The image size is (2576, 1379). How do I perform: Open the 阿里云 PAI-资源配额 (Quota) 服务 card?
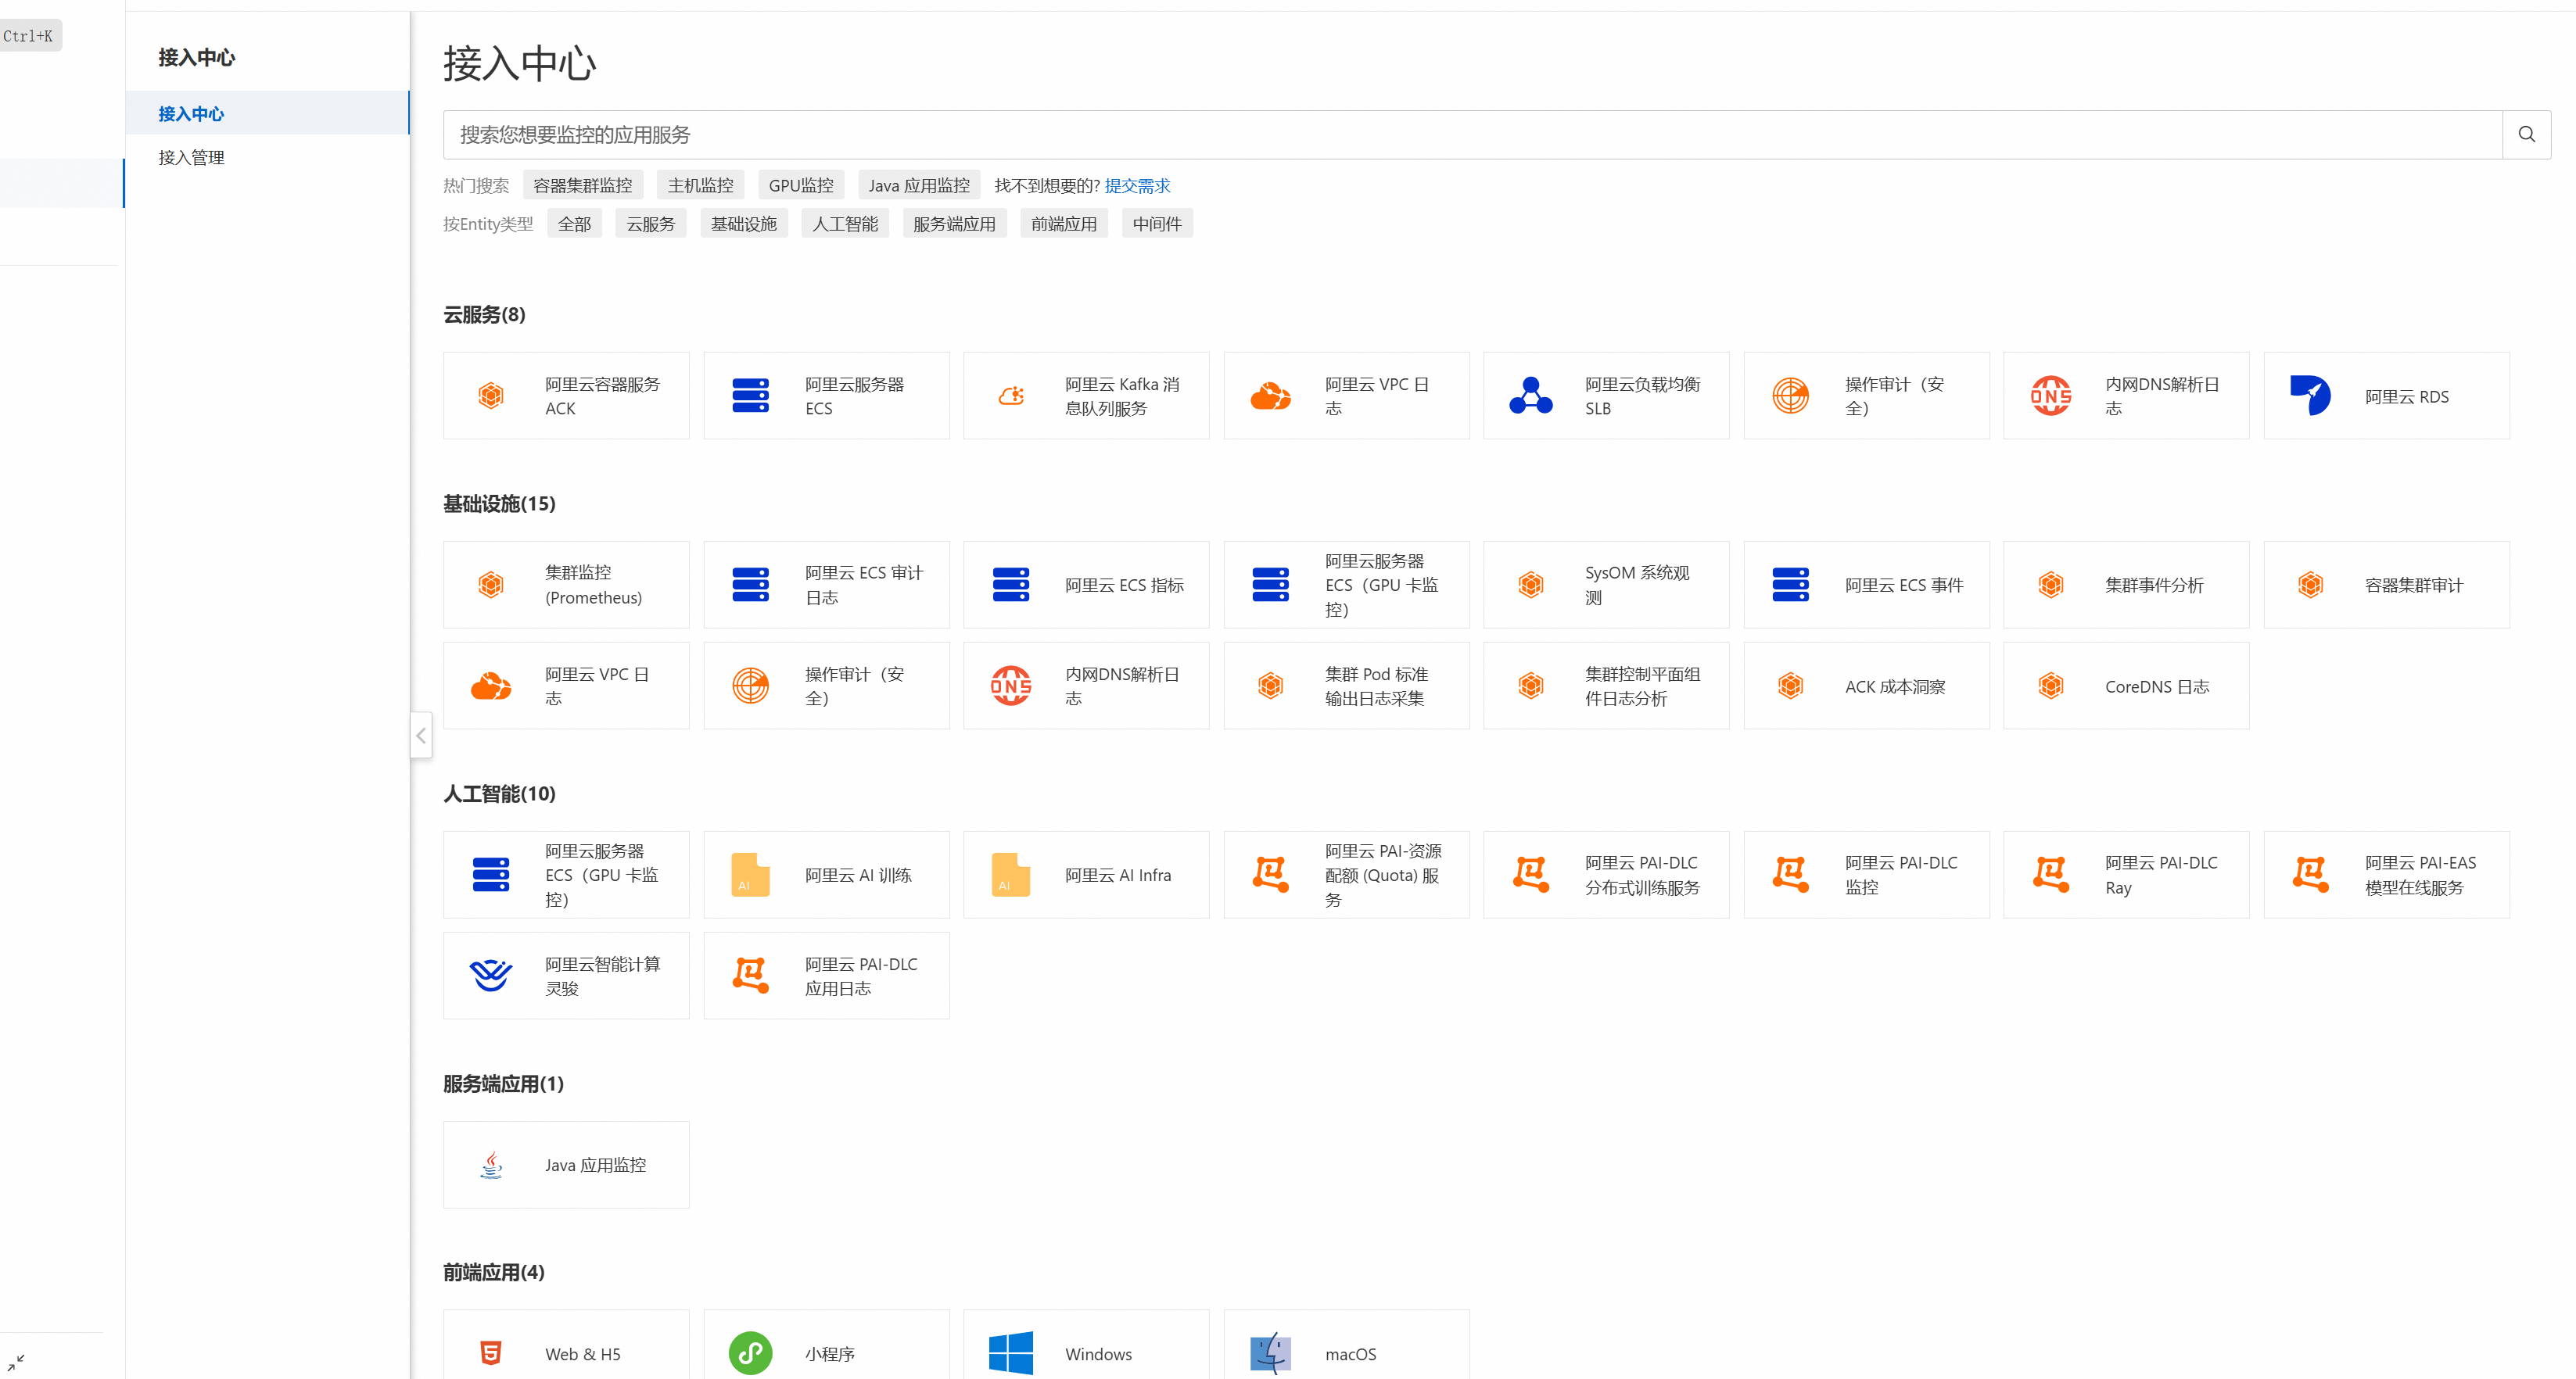(x=1346, y=874)
